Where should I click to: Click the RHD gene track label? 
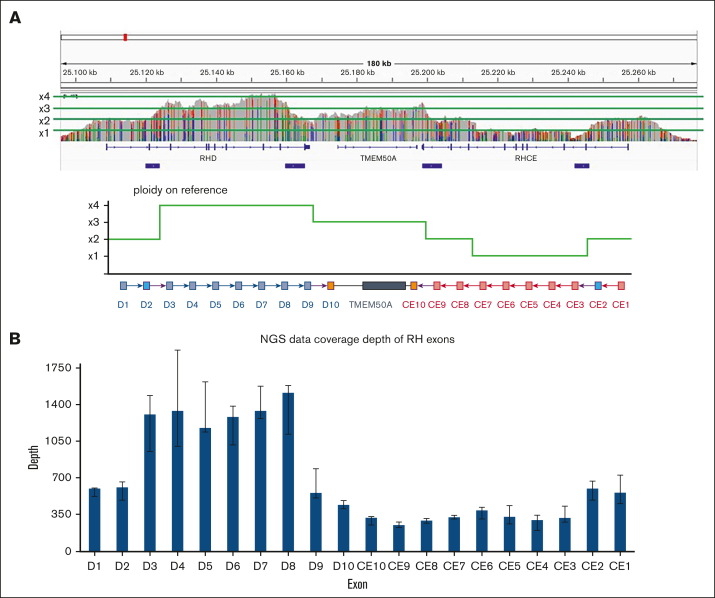208,158
